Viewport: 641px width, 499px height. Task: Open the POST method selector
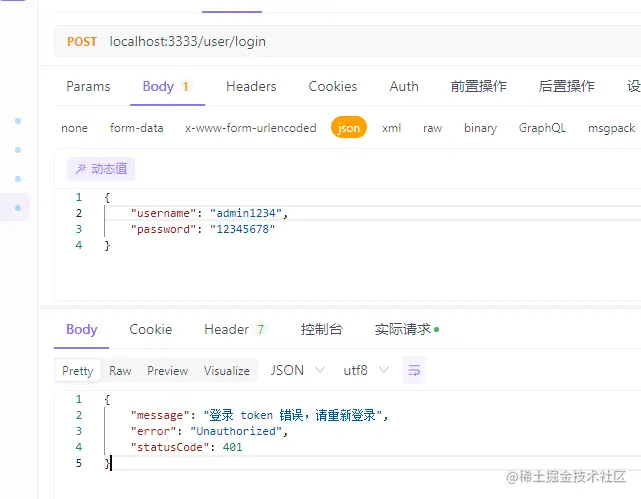pyautogui.click(x=82, y=41)
